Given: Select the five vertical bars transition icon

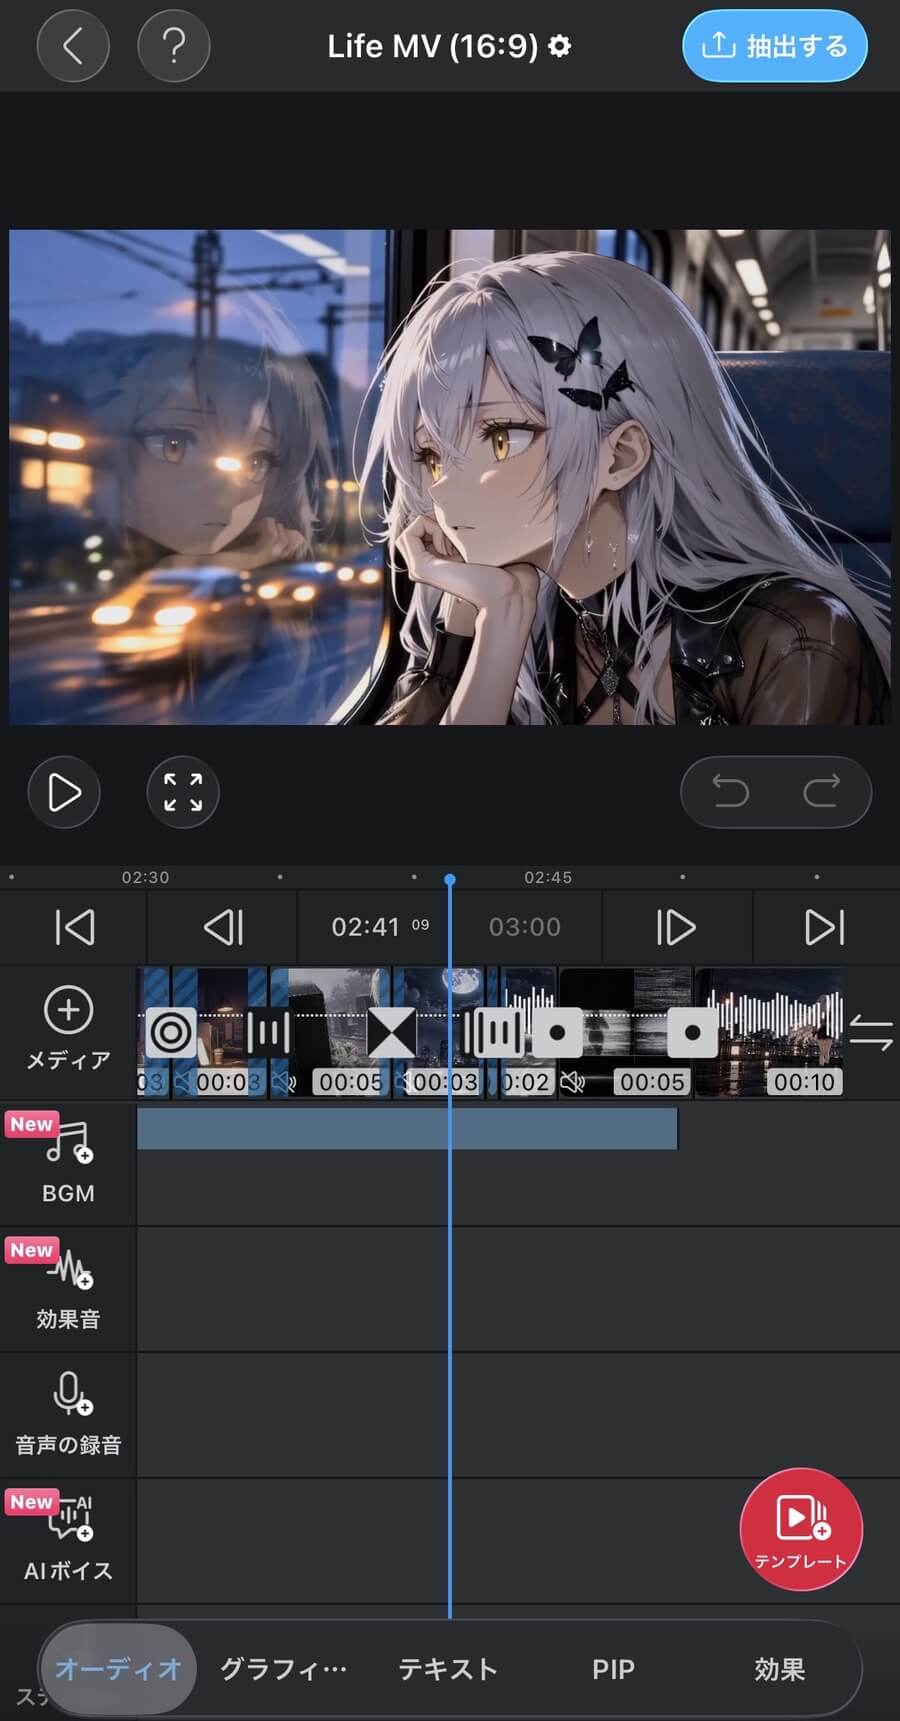Looking at the screenshot, I should [x=493, y=1032].
